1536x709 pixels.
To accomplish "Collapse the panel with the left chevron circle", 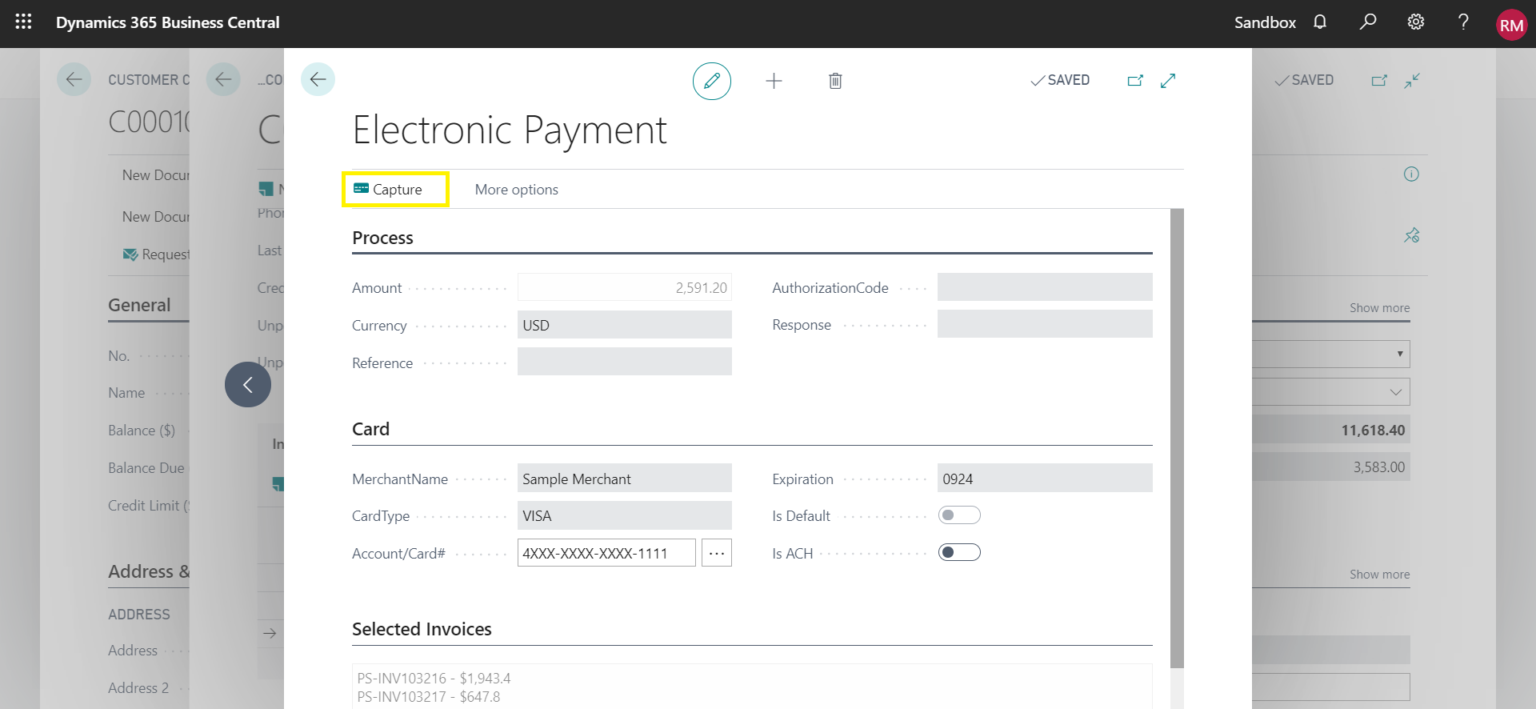I will tap(248, 384).
